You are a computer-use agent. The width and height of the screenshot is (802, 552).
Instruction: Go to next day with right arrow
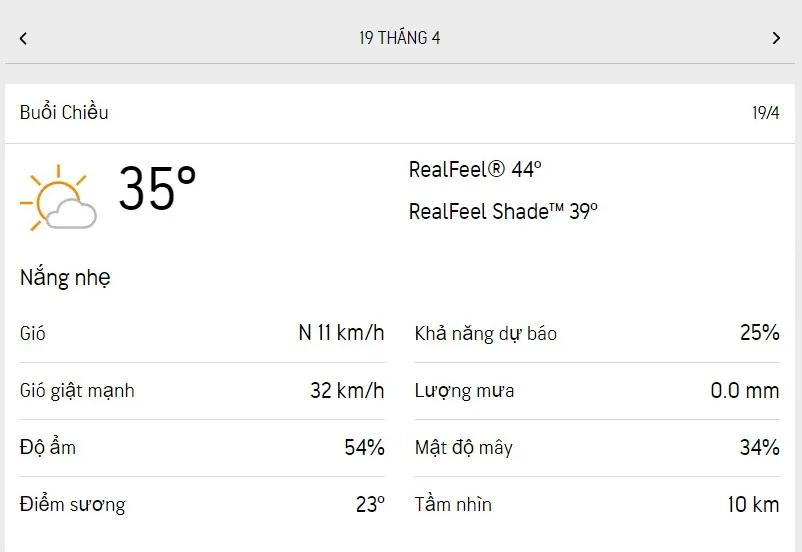776,38
